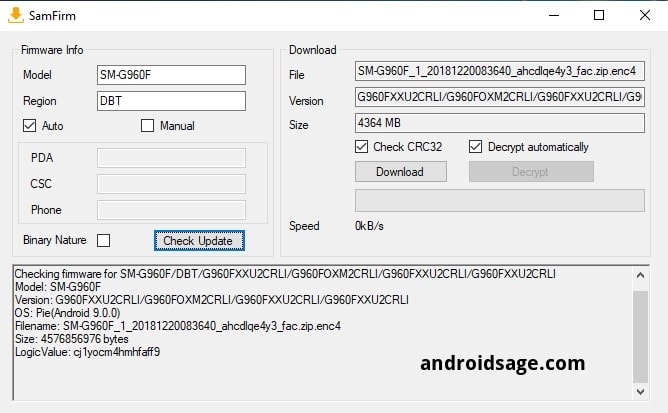Click the log scrollbar up arrow
Viewport: 668px width, 413px height.
[640, 276]
